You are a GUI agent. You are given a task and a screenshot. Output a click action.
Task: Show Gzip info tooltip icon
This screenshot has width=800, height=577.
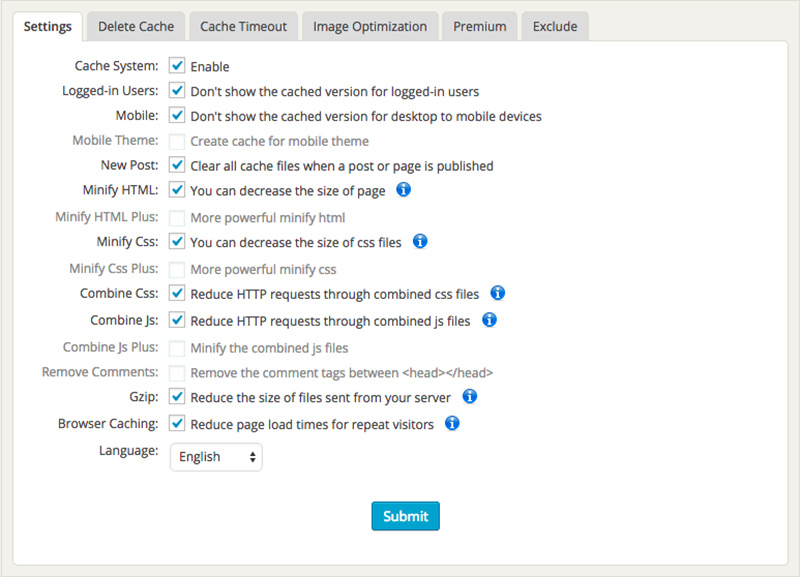coord(469,397)
